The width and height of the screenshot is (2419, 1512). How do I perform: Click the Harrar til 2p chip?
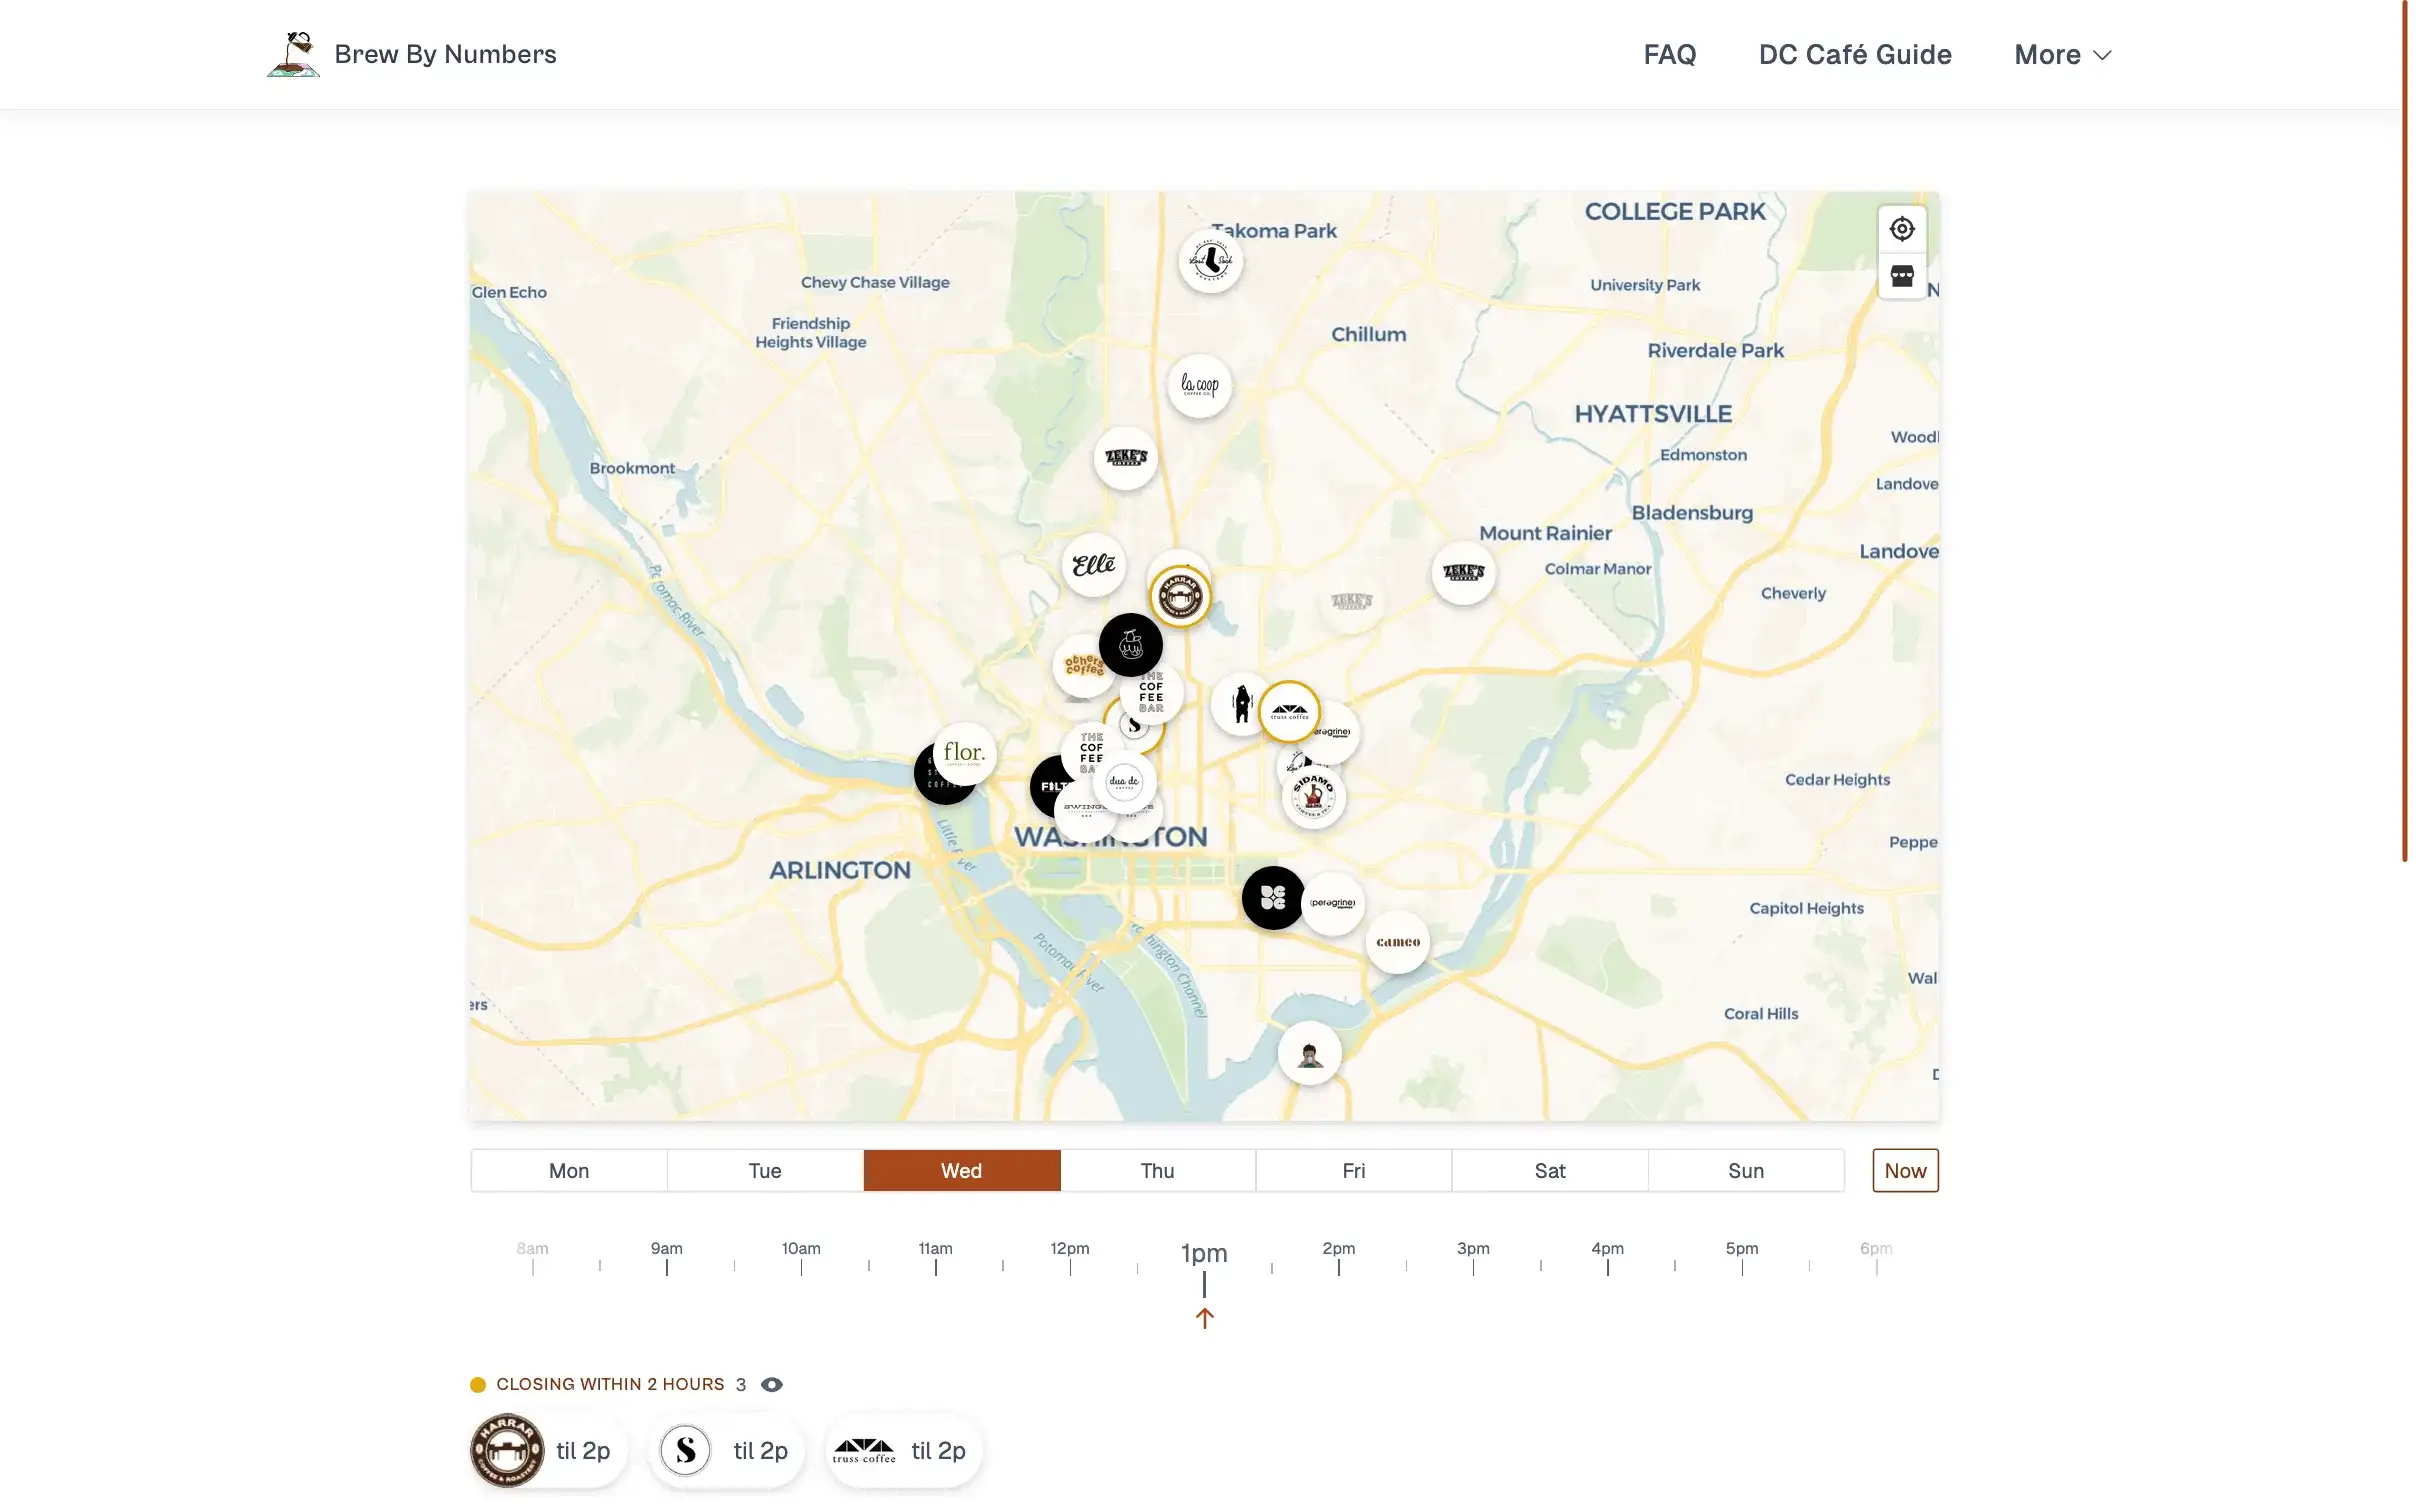tap(547, 1451)
